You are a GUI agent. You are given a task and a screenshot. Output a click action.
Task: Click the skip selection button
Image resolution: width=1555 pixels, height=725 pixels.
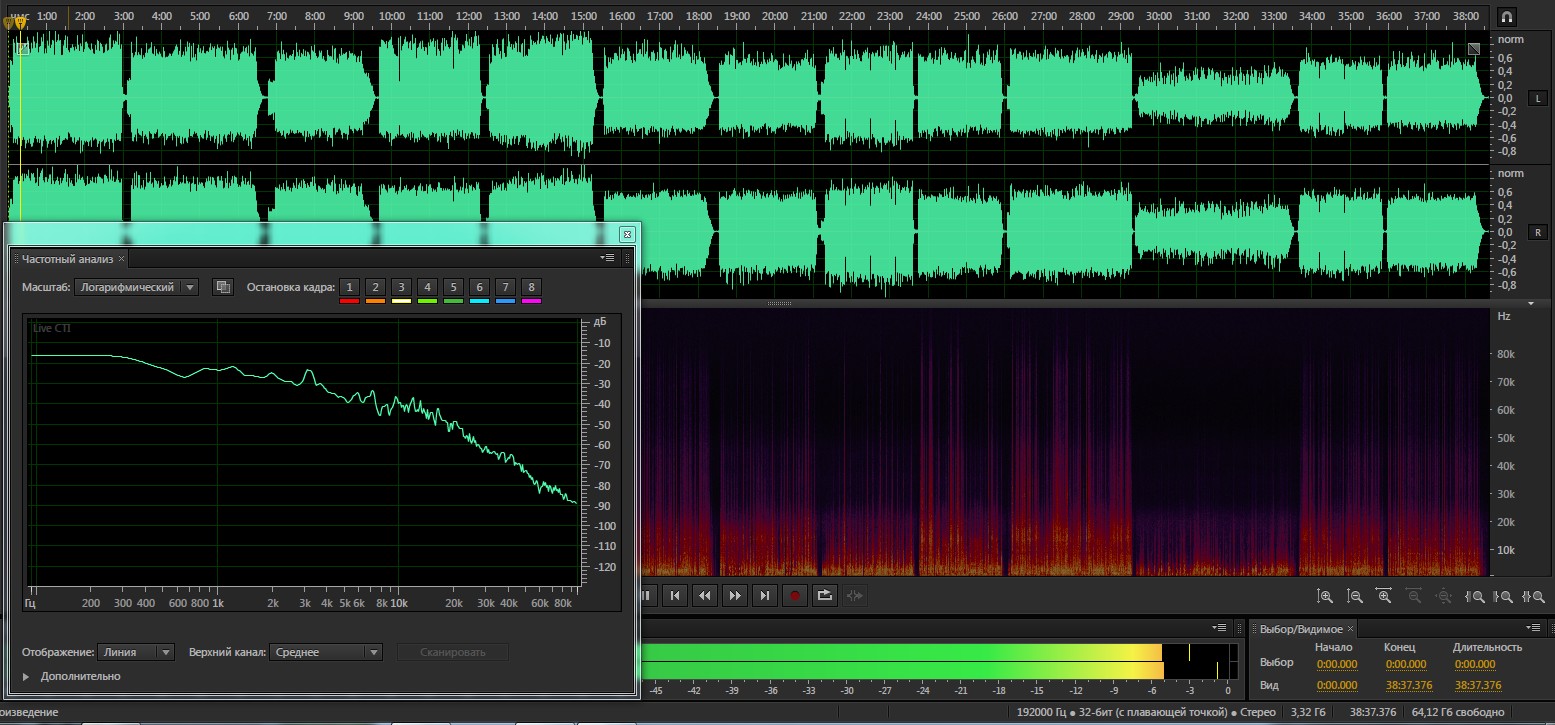(854, 596)
